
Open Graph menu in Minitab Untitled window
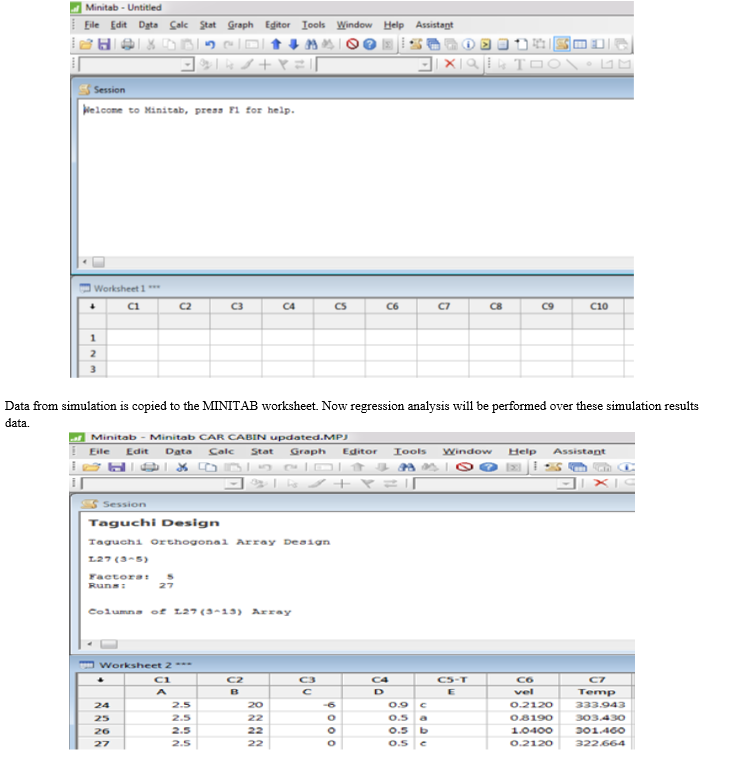[240, 25]
